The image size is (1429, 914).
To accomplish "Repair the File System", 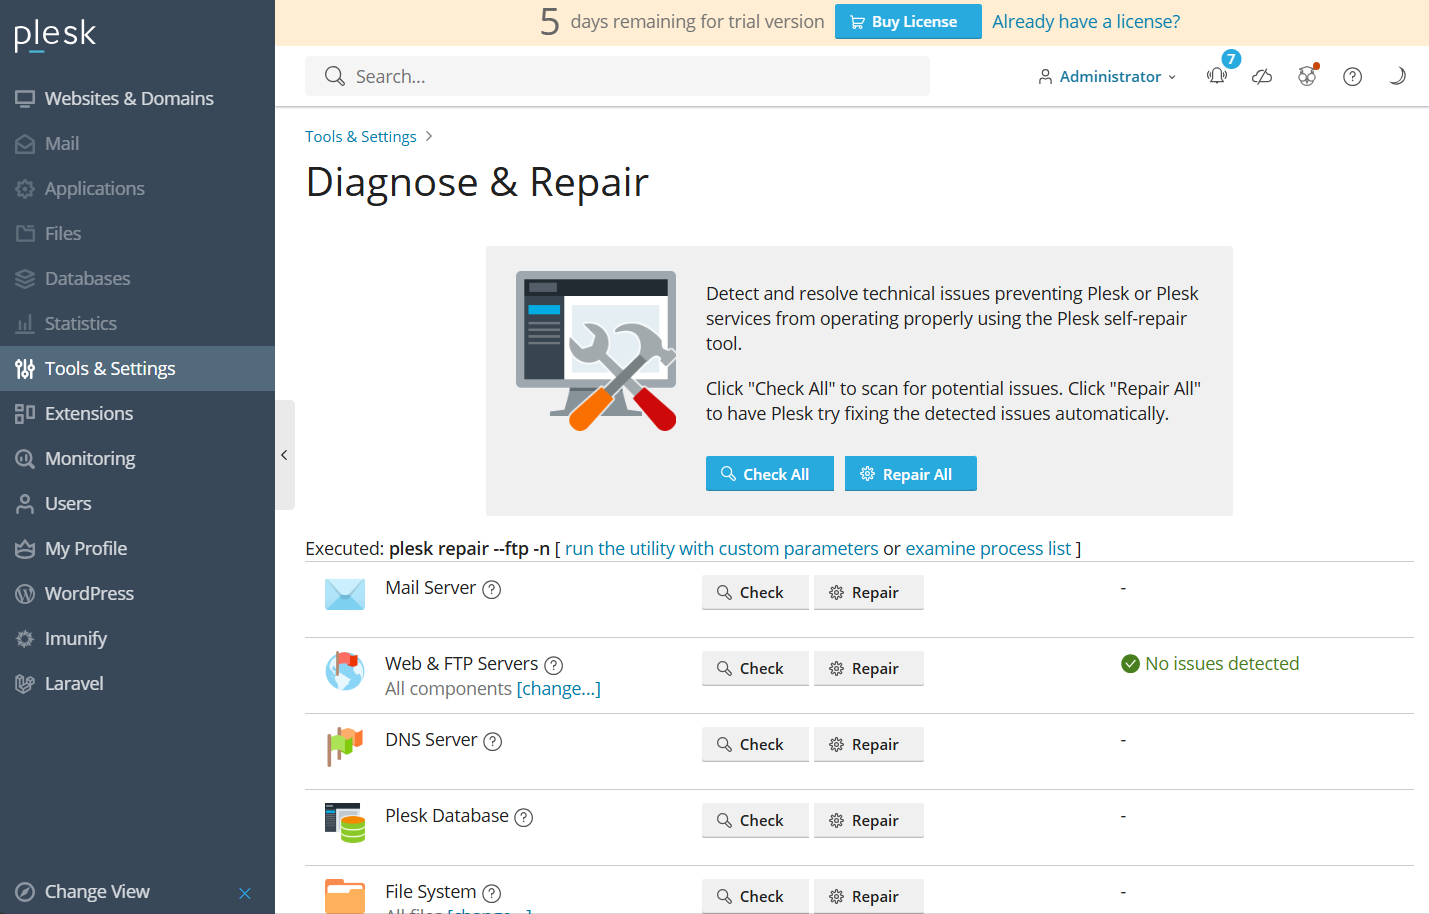I will pyautogui.click(x=869, y=896).
